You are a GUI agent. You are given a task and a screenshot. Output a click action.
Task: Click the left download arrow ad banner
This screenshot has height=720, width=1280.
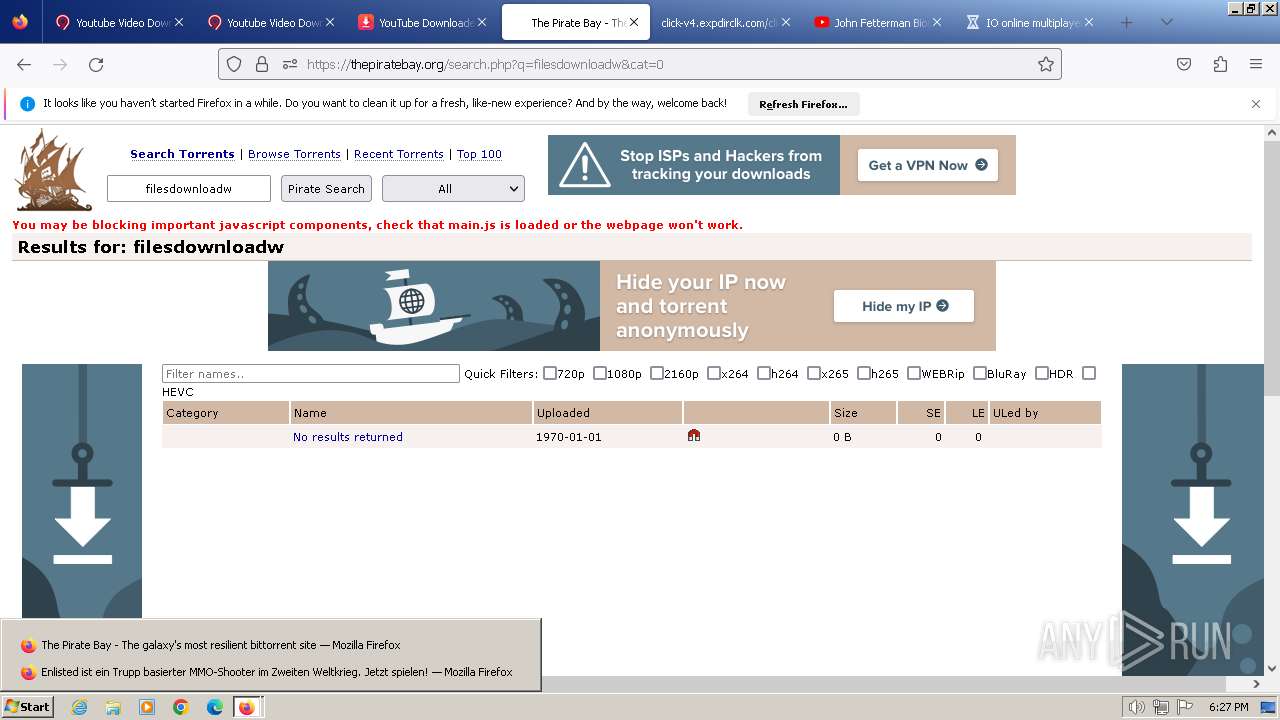click(x=82, y=491)
